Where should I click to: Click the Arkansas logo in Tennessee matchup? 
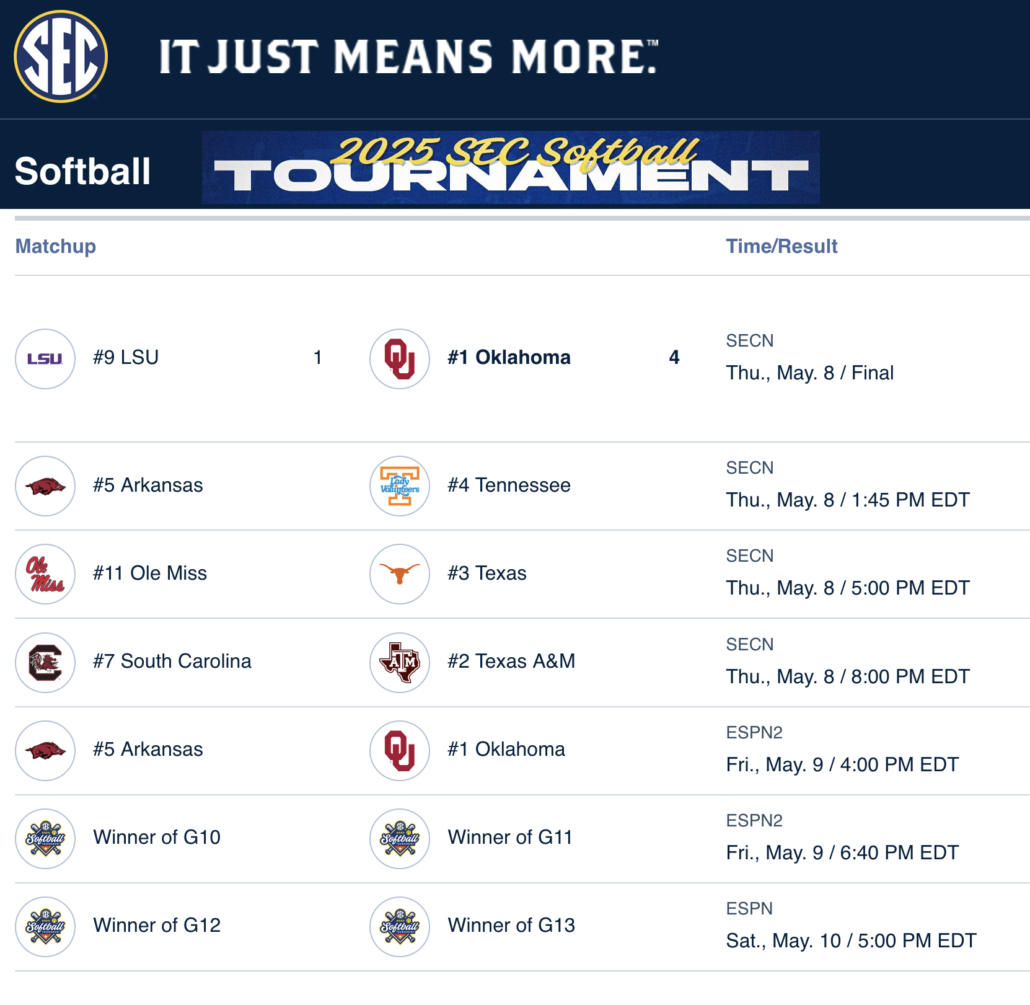(x=45, y=486)
